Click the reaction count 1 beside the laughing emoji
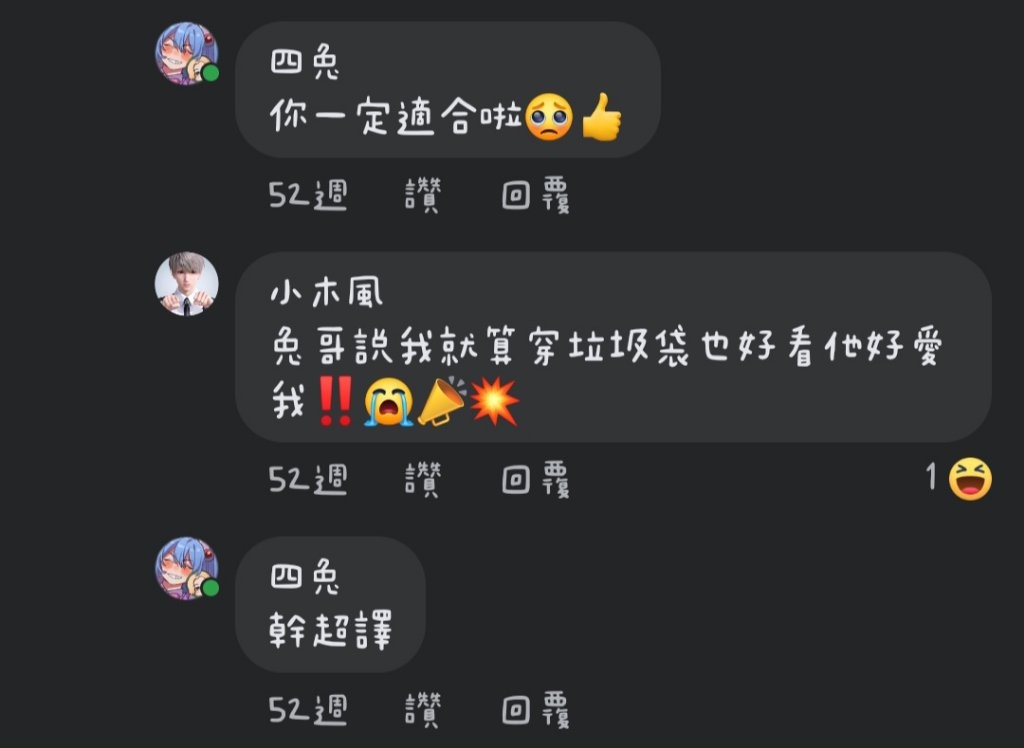 (x=931, y=477)
